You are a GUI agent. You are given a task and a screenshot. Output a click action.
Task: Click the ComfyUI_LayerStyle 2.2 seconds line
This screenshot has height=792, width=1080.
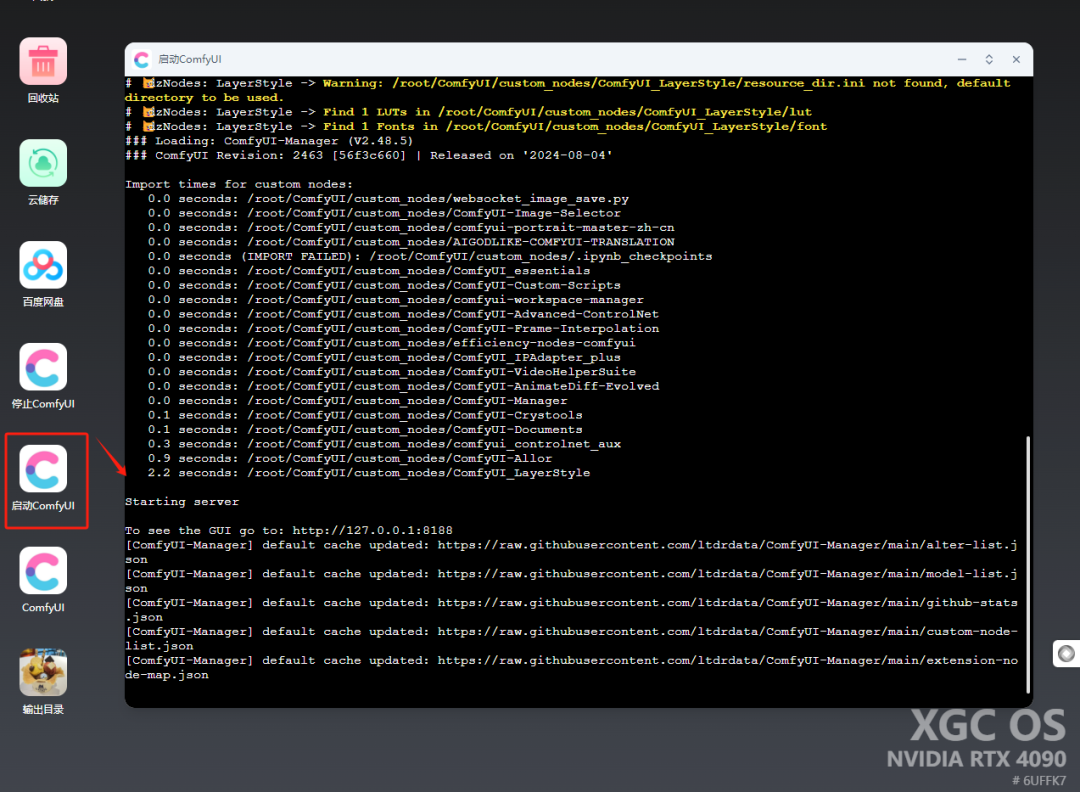(368, 472)
